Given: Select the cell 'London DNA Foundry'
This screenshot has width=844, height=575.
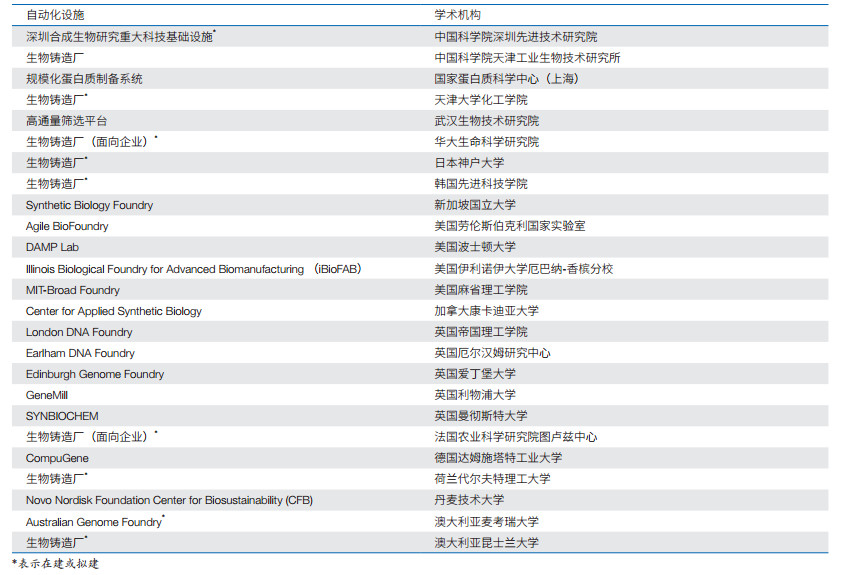Looking at the screenshot, I should point(79,332).
